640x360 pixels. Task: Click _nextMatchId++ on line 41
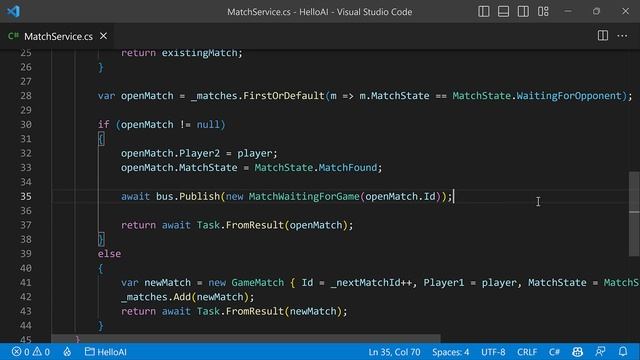(371, 282)
